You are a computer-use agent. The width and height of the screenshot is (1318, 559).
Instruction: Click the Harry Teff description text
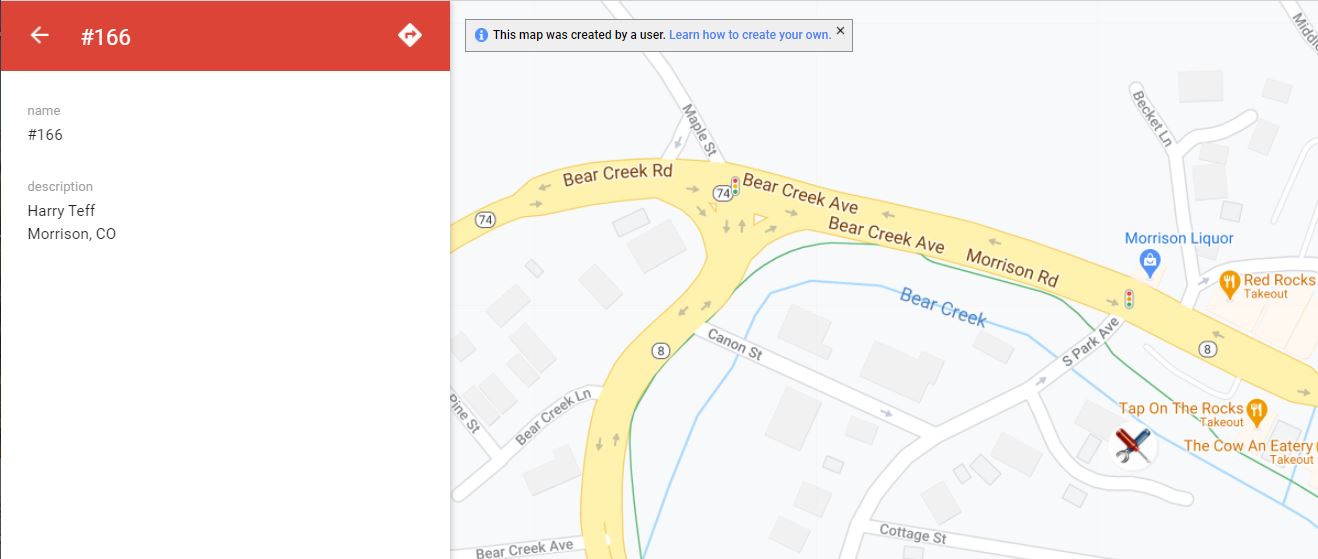click(62, 210)
